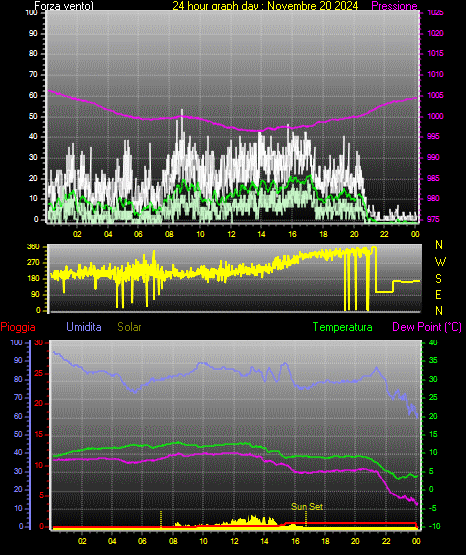Click the 12 hour tick on wind graph
466x555 pixels.
point(231,234)
